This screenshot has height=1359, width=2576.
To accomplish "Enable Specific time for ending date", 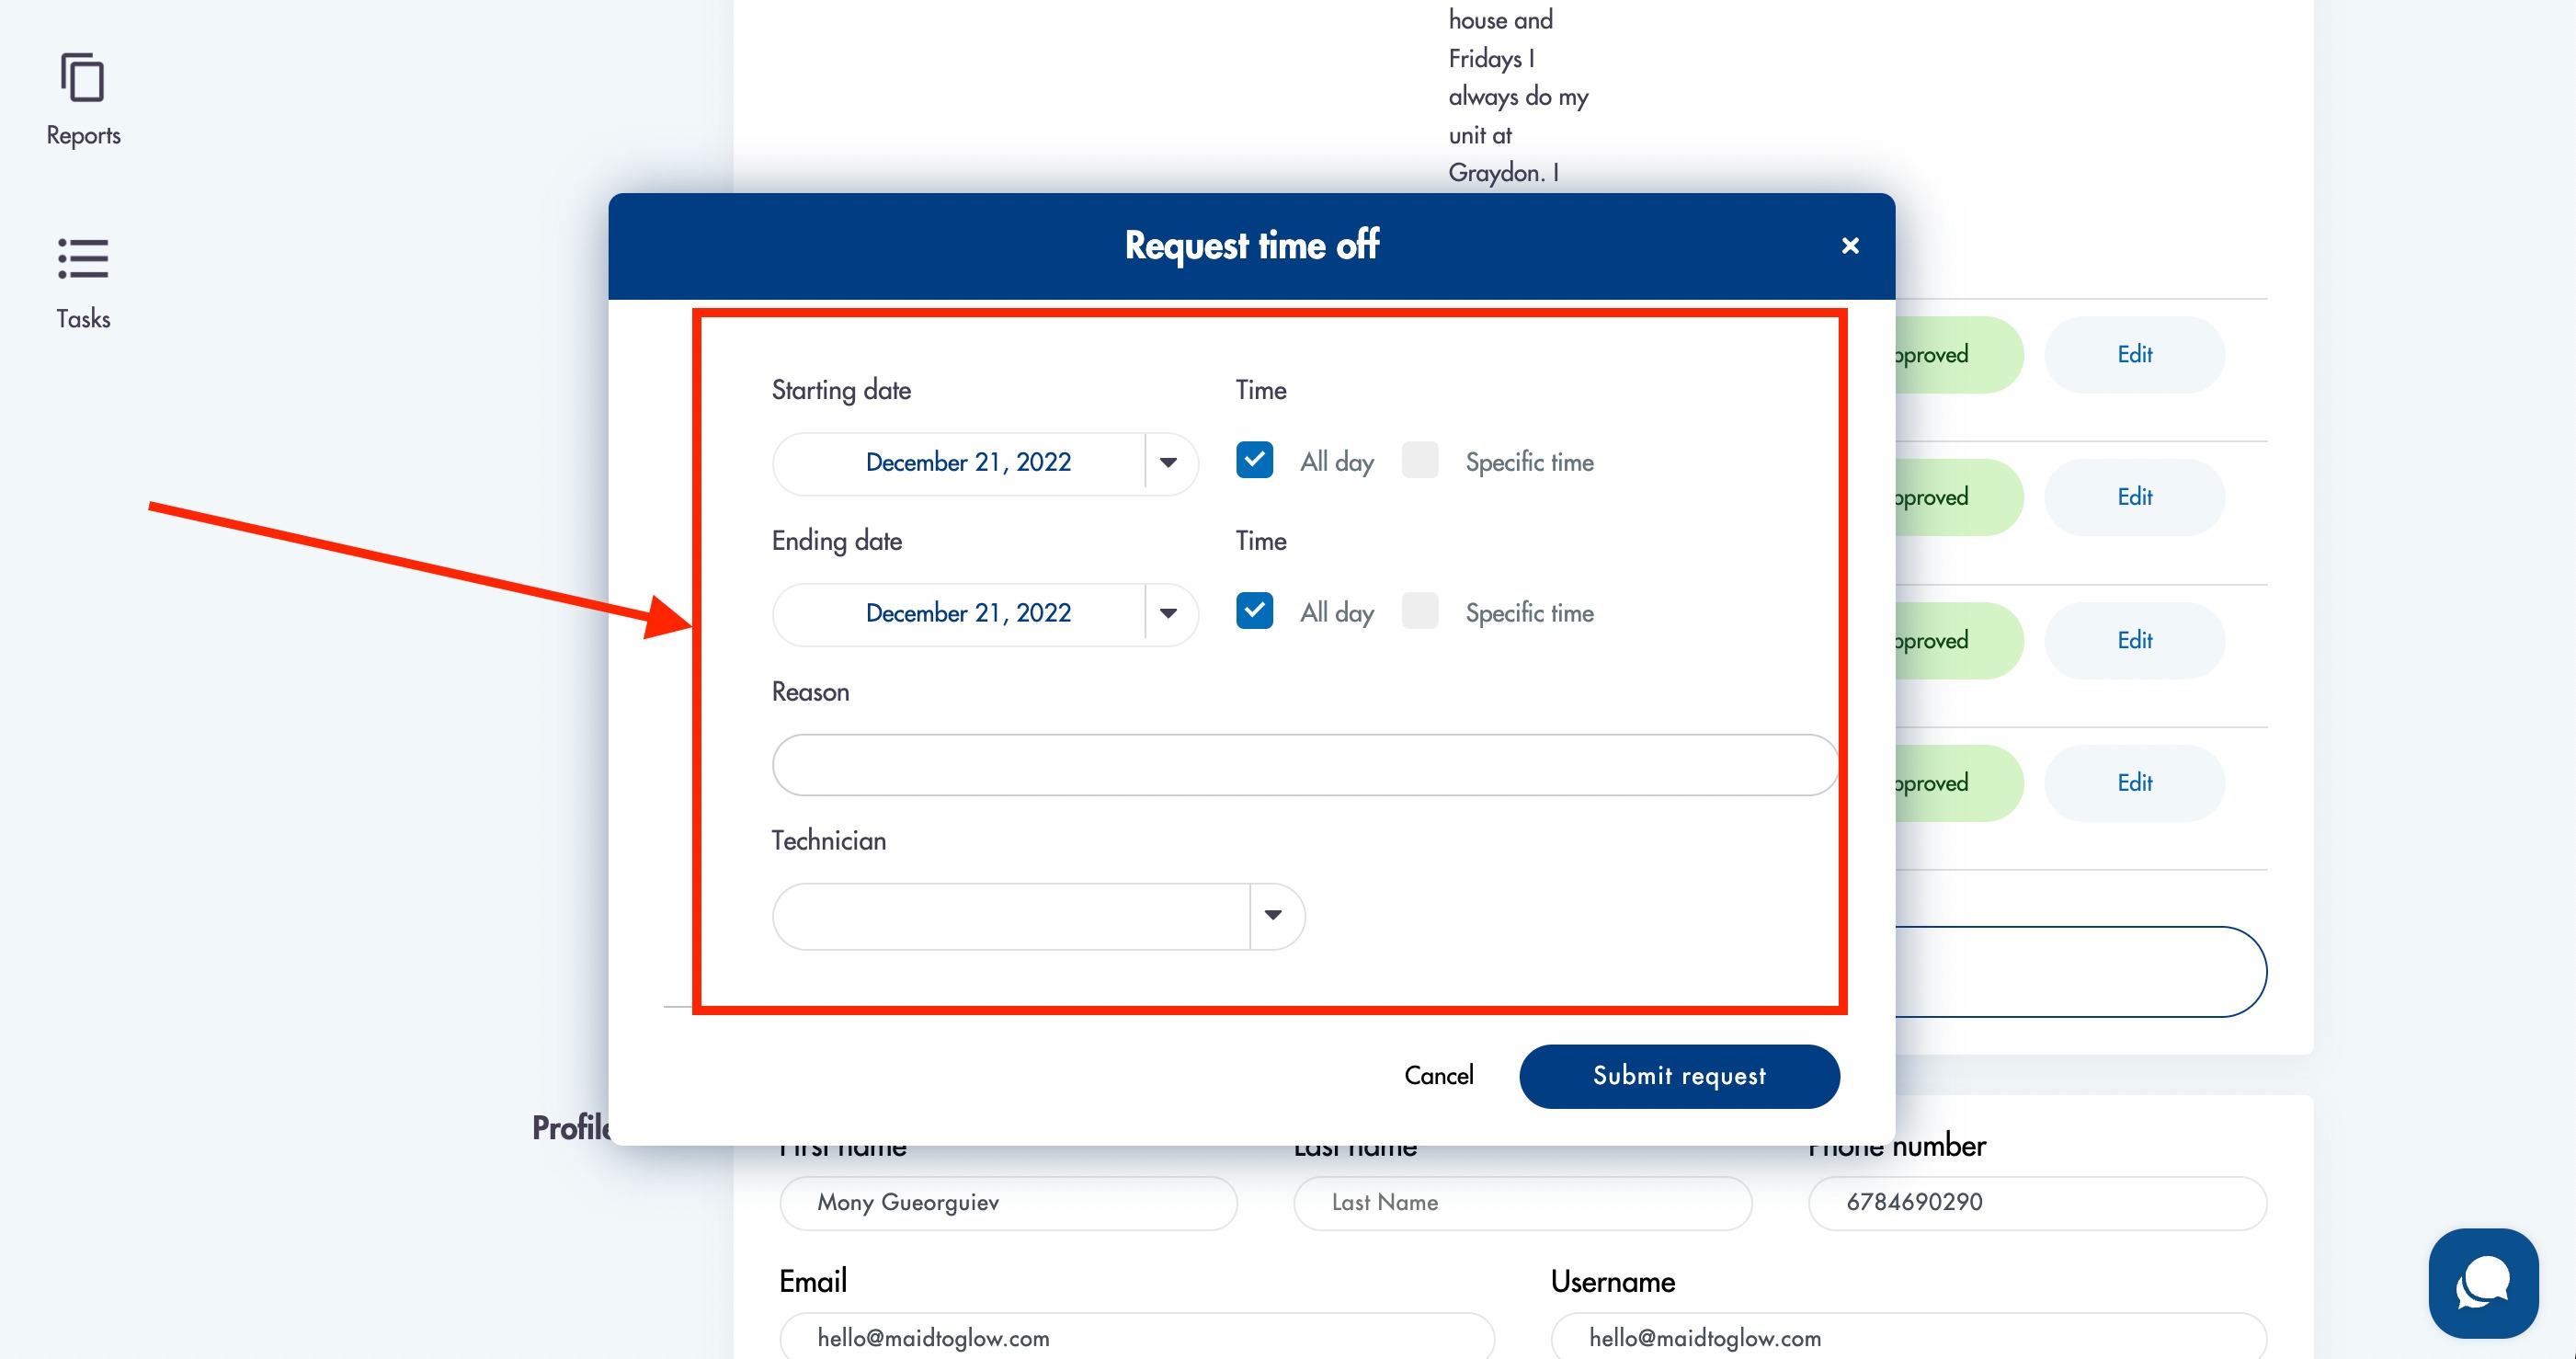I will click(1419, 611).
